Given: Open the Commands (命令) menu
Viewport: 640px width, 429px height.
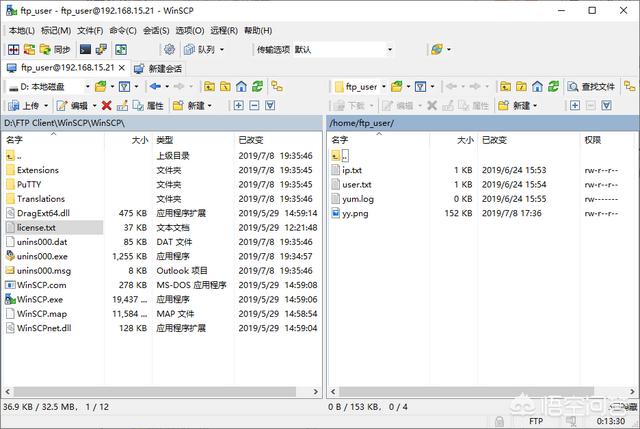Looking at the screenshot, I should coord(123,31).
